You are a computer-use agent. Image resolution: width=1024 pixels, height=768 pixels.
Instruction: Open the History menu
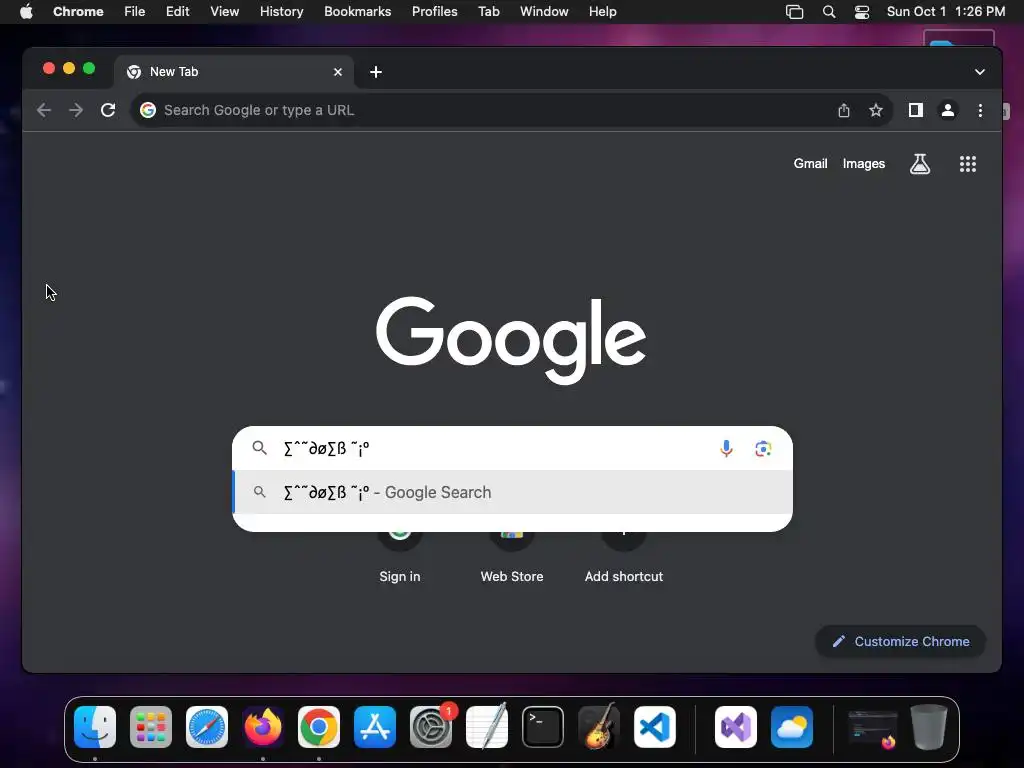click(281, 12)
